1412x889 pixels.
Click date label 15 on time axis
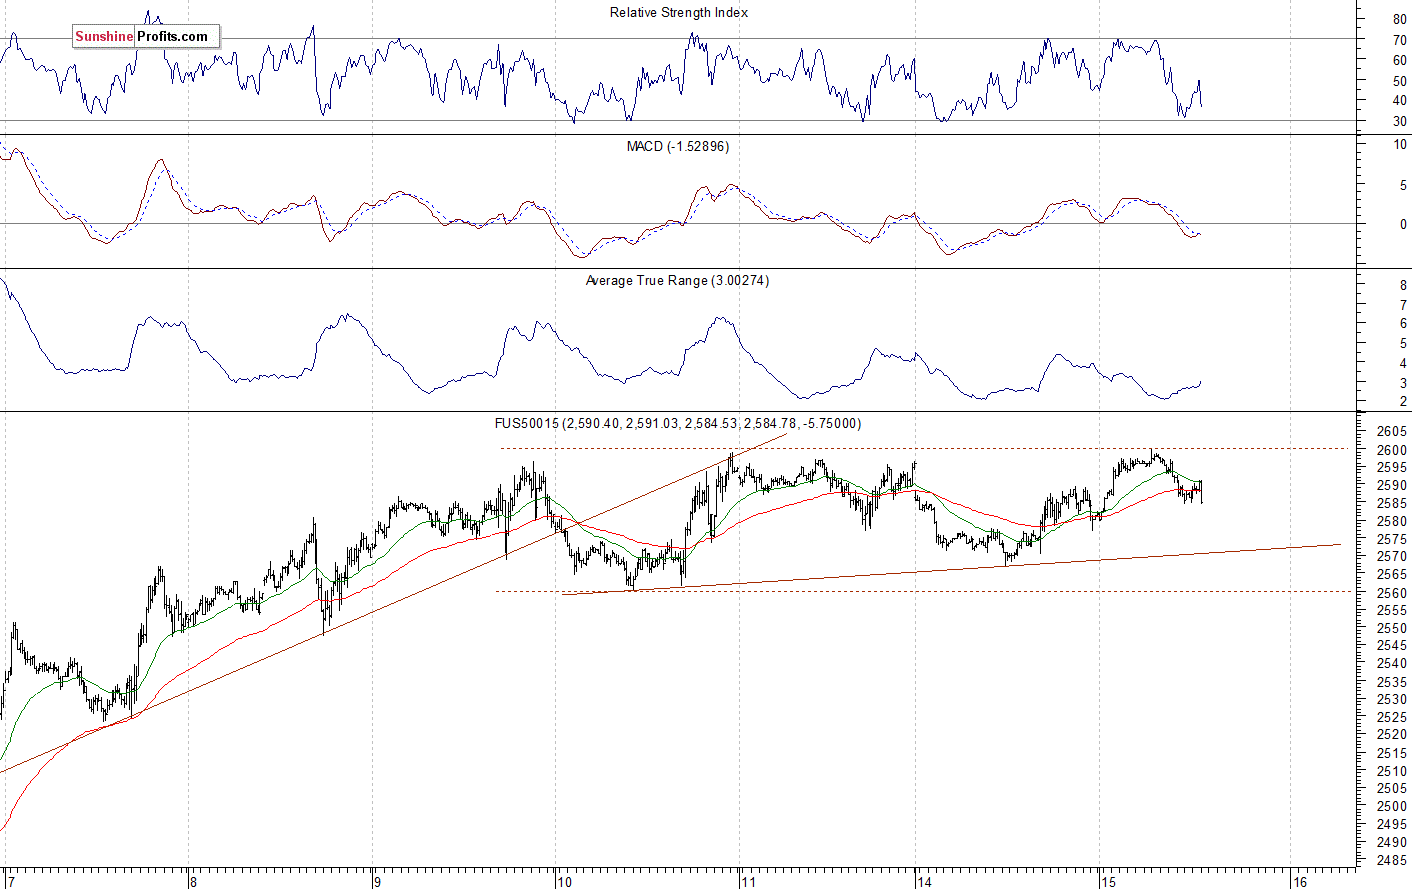(x=1108, y=882)
